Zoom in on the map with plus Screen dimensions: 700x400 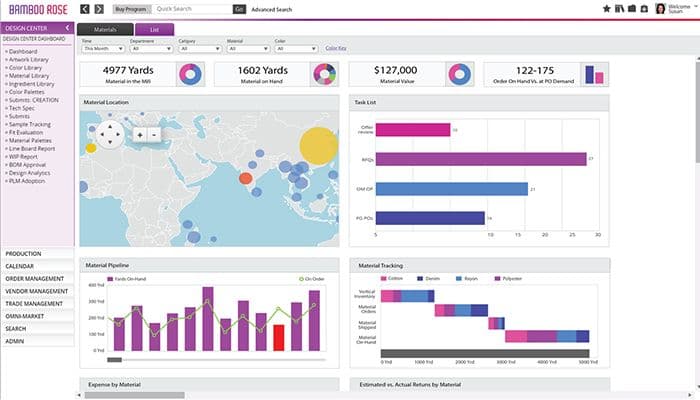pyautogui.click(x=140, y=134)
